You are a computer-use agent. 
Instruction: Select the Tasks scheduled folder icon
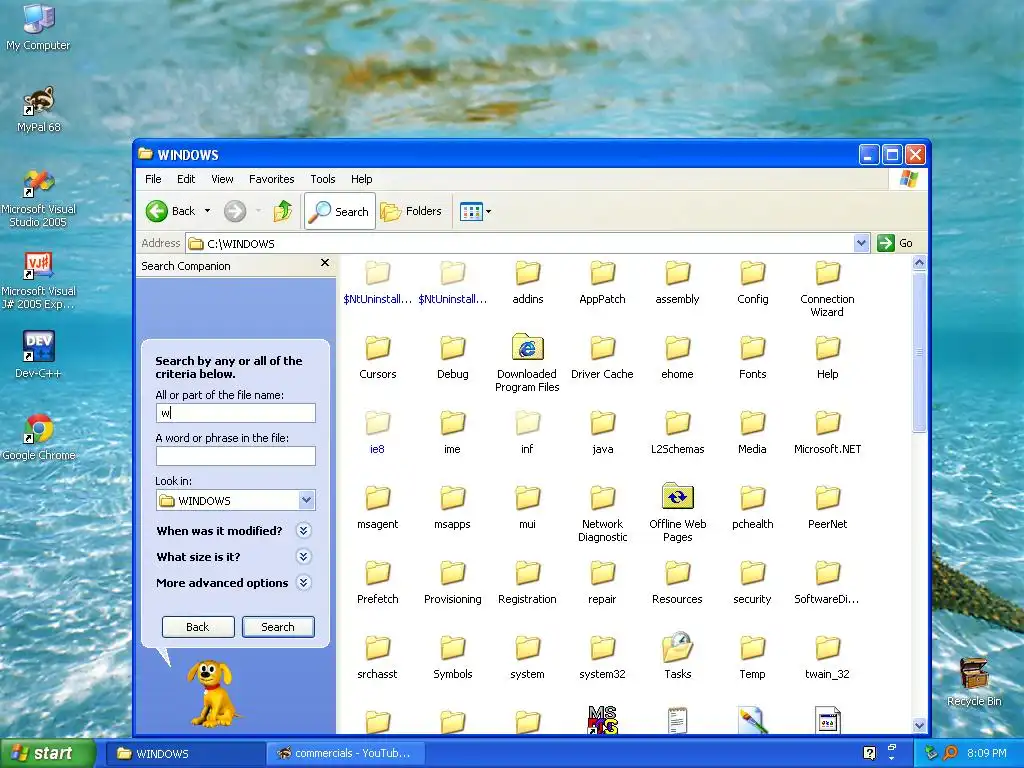tap(677, 656)
